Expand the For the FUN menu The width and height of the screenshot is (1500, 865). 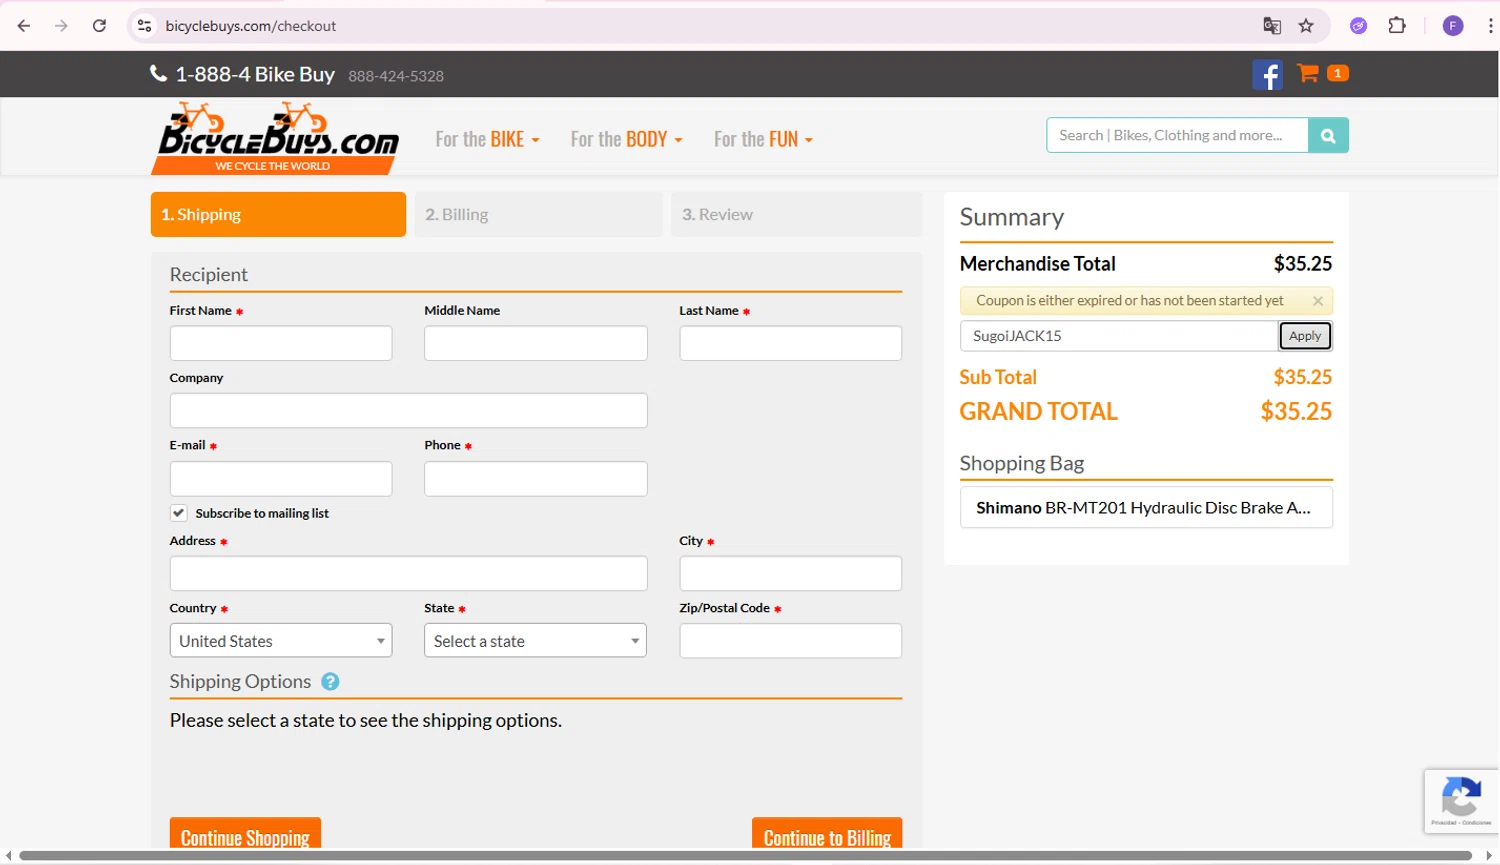763,139
